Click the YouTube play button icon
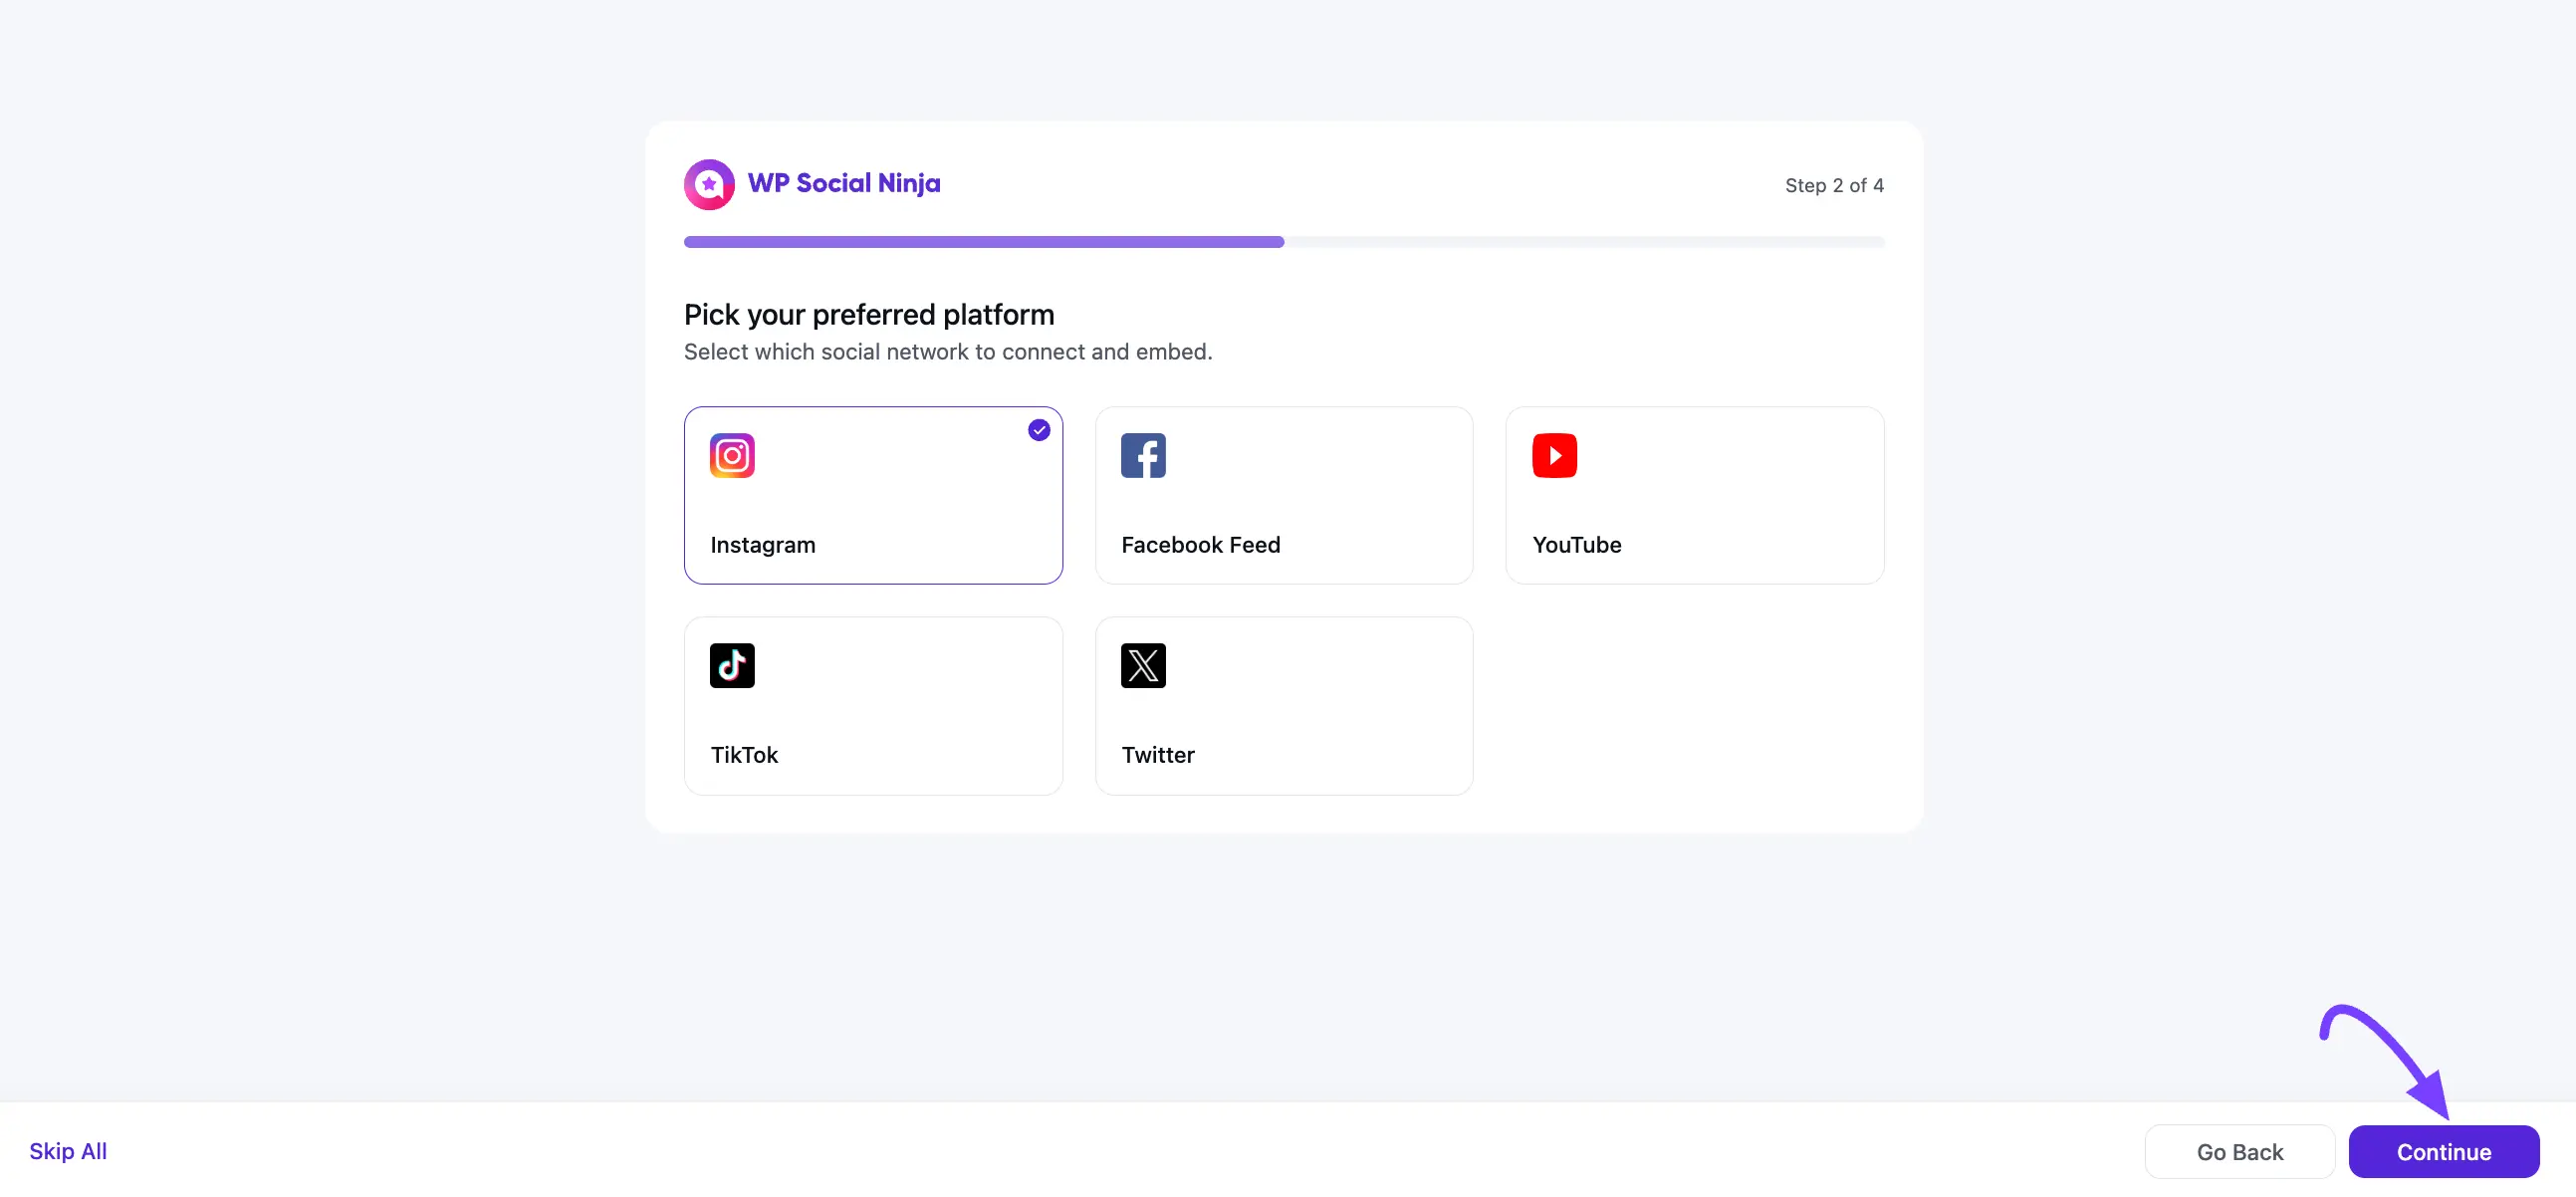 pyautogui.click(x=1554, y=455)
